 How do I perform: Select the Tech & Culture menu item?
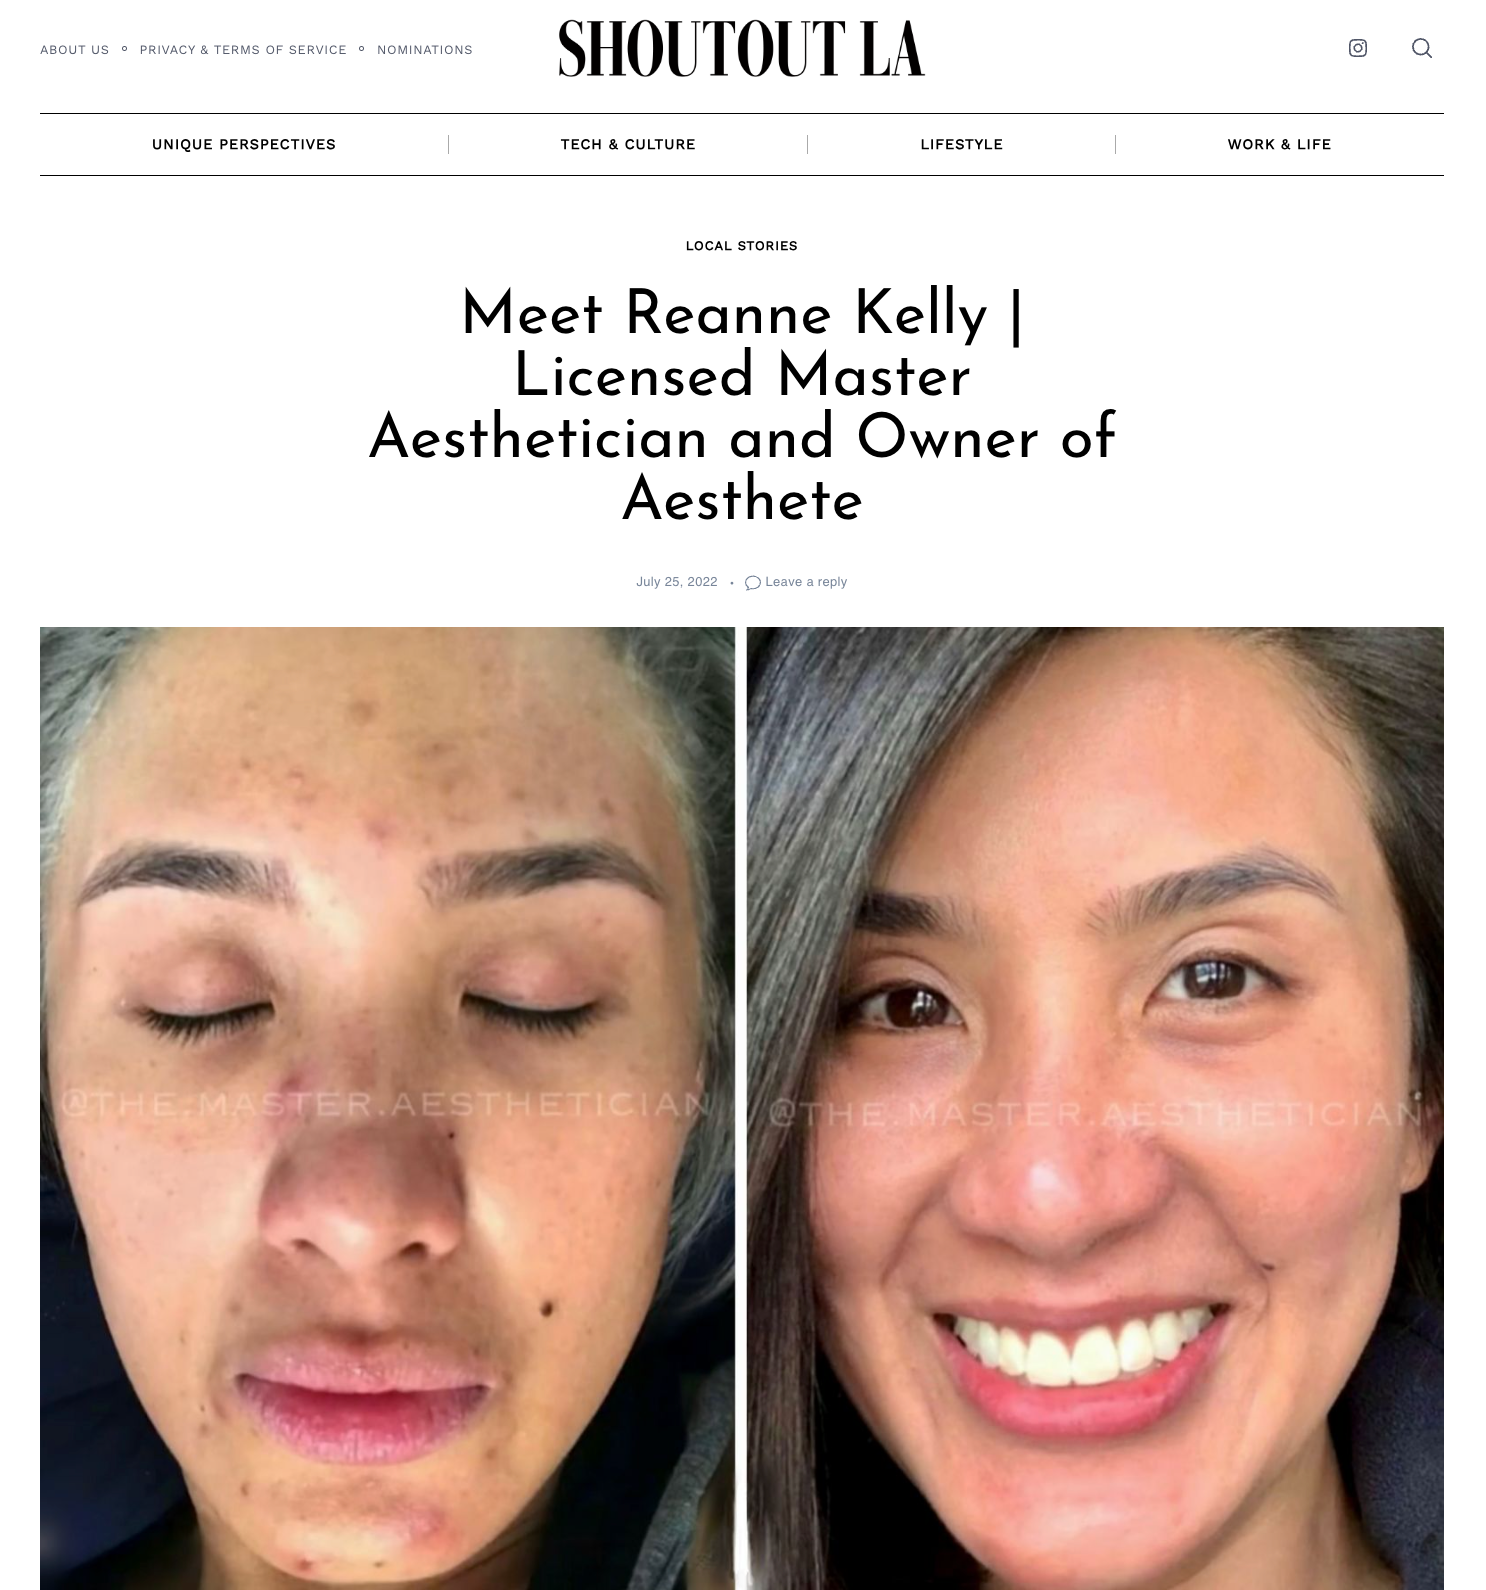pyautogui.click(x=628, y=144)
